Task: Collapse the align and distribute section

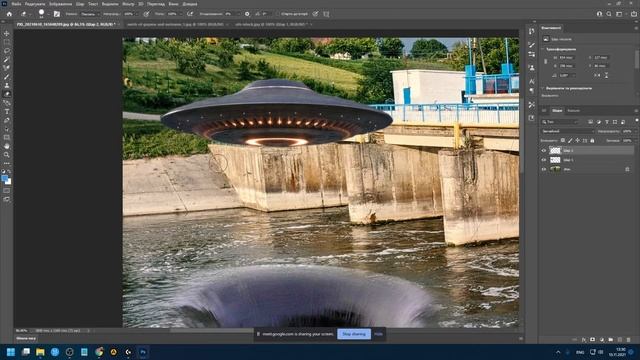Action: pos(543,88)
